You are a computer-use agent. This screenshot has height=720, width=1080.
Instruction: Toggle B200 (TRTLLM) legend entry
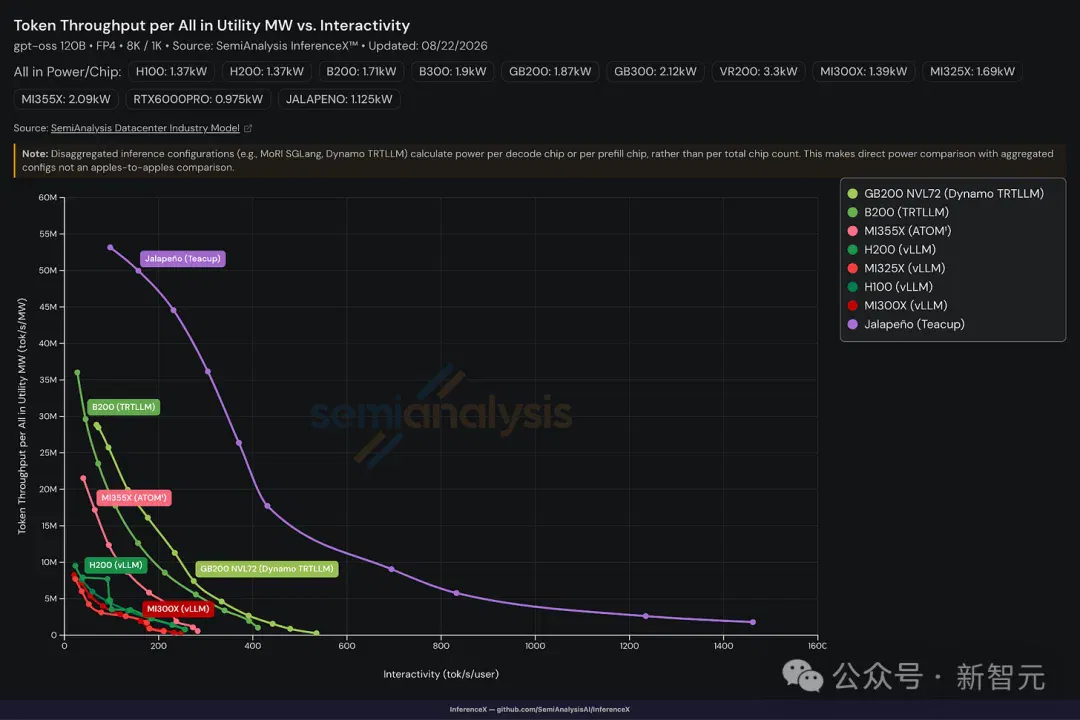[x=898, y=212]
